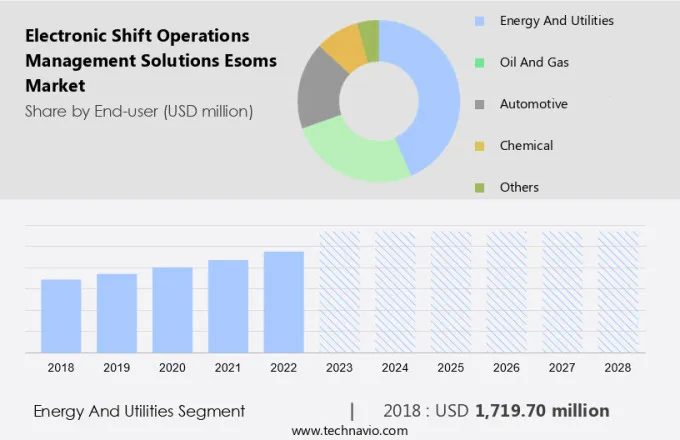Select the 2020 bar in the chart

coord(172,309)
